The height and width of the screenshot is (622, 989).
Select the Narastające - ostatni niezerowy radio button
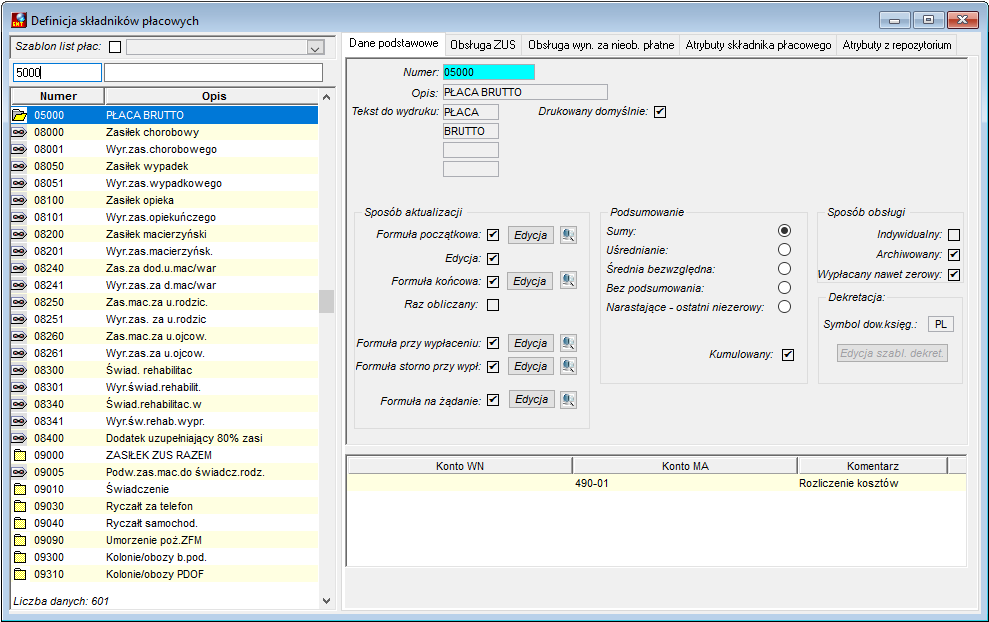784,307
